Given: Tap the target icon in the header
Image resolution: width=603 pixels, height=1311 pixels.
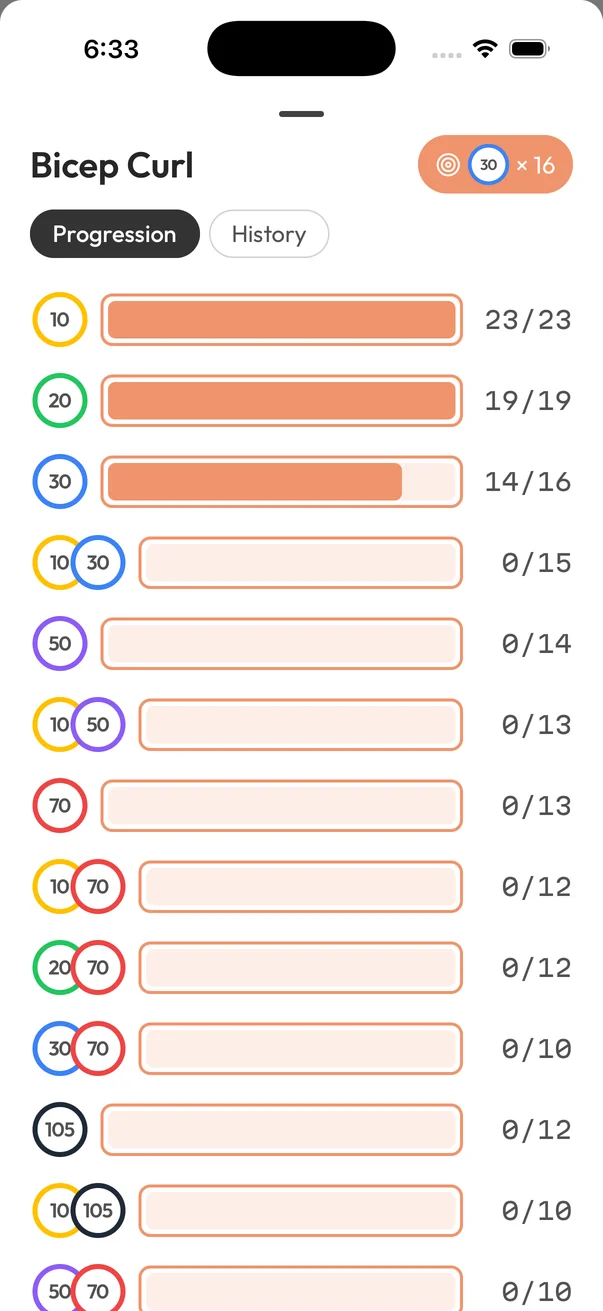Looking at the screenshot, I should [449, 164].
